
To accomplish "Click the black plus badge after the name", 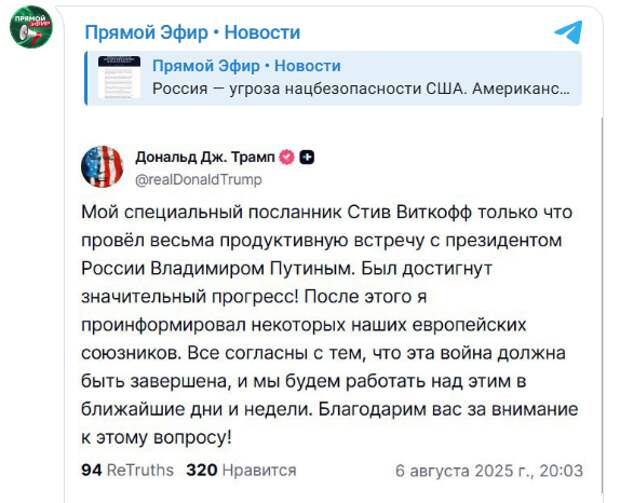I will (x=308, y=157).
